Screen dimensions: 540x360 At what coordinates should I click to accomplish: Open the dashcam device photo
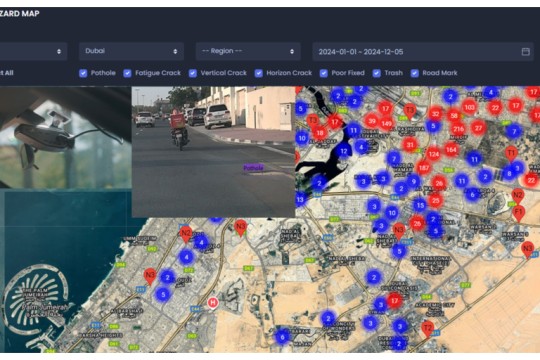coord(66,137)
